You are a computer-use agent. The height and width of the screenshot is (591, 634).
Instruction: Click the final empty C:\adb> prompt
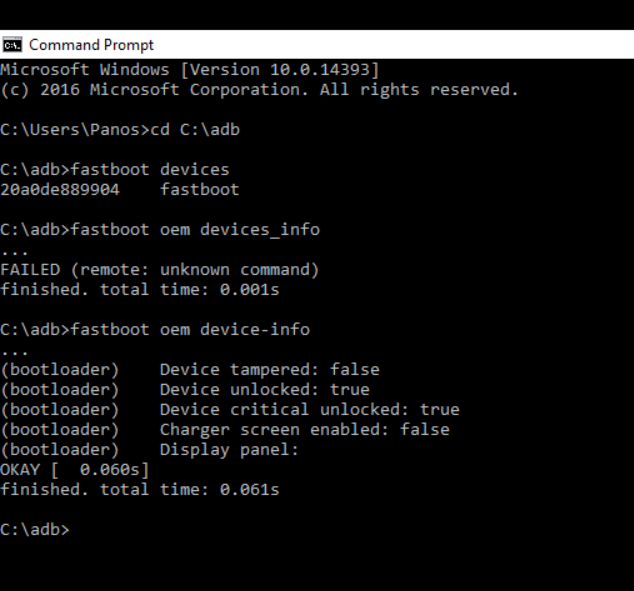pyautogui.click(x=36, y=529)
